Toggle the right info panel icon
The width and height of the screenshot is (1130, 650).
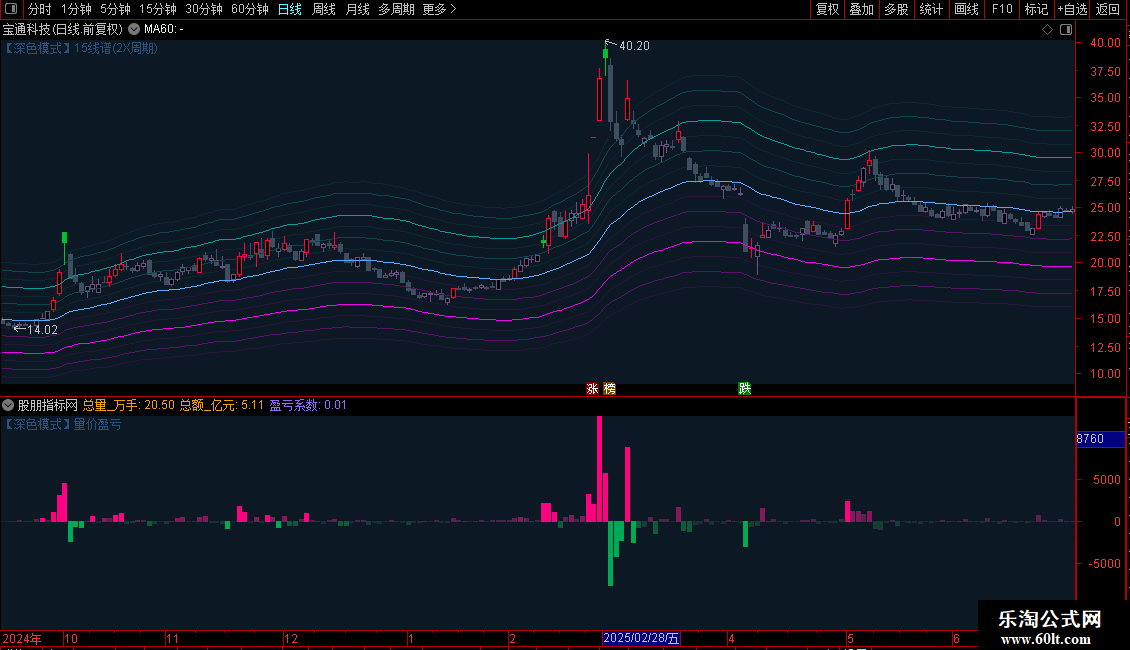pyautogui.click(x=1066, y=30)
